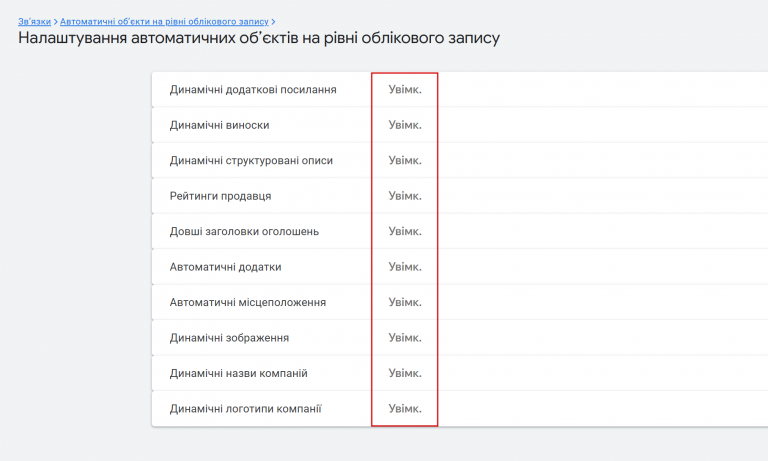Click Увімк. next to Динамічні зображення
The image size is (768, 461).
click(x=405, y=338)
